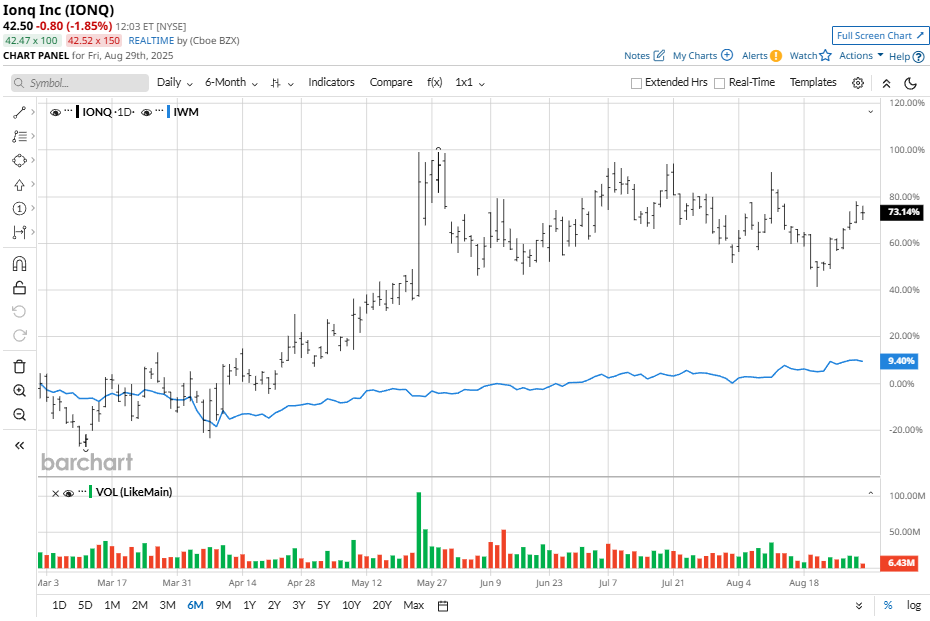Add to My Charts
930x621 pixels.
tap(703, 56)
